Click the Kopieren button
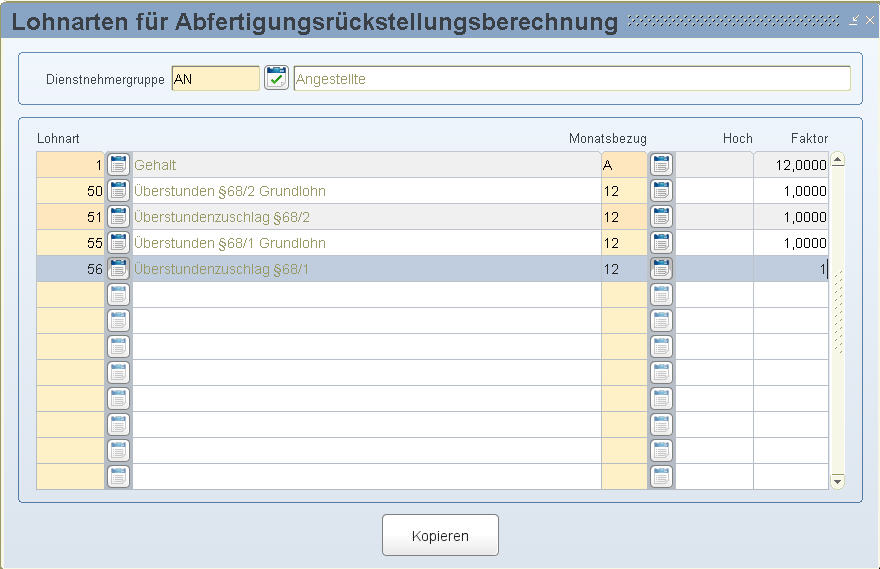Viewport: 880px width, 569px height. pyautogui.click(x=440, y=536)
